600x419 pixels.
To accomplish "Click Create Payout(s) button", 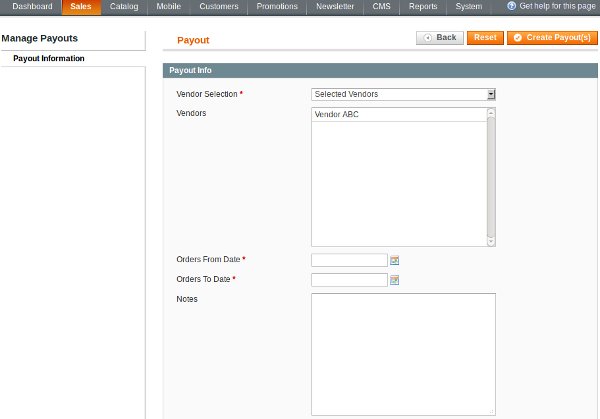I will [552, 38].
